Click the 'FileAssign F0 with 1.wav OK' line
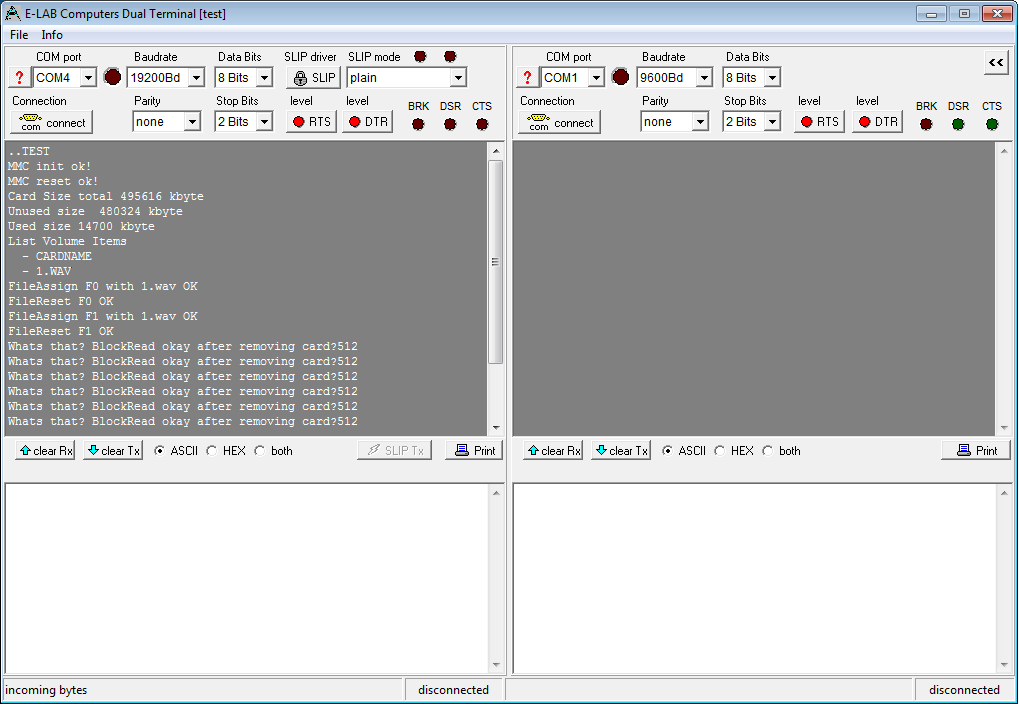Viewport: 1019px width, 704px height. tap(103, 286)
